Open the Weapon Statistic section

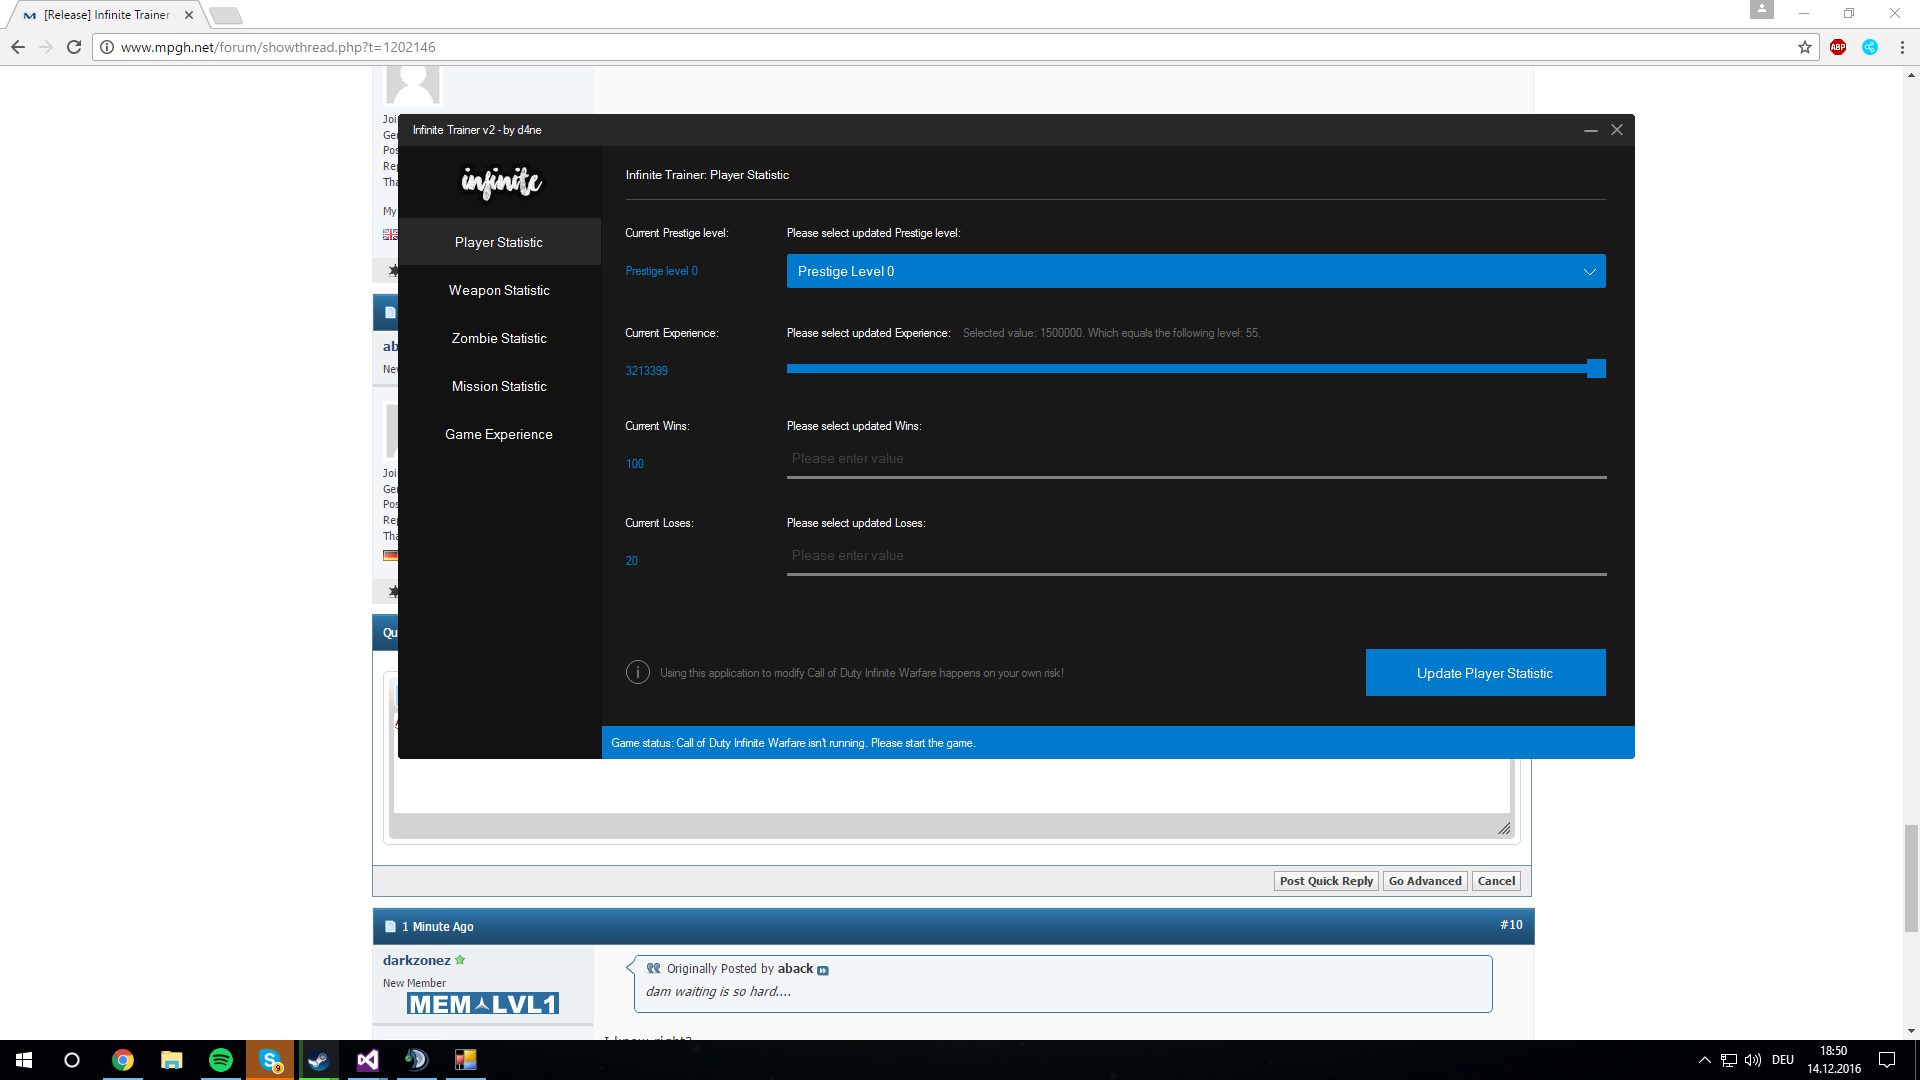[499, 290]
